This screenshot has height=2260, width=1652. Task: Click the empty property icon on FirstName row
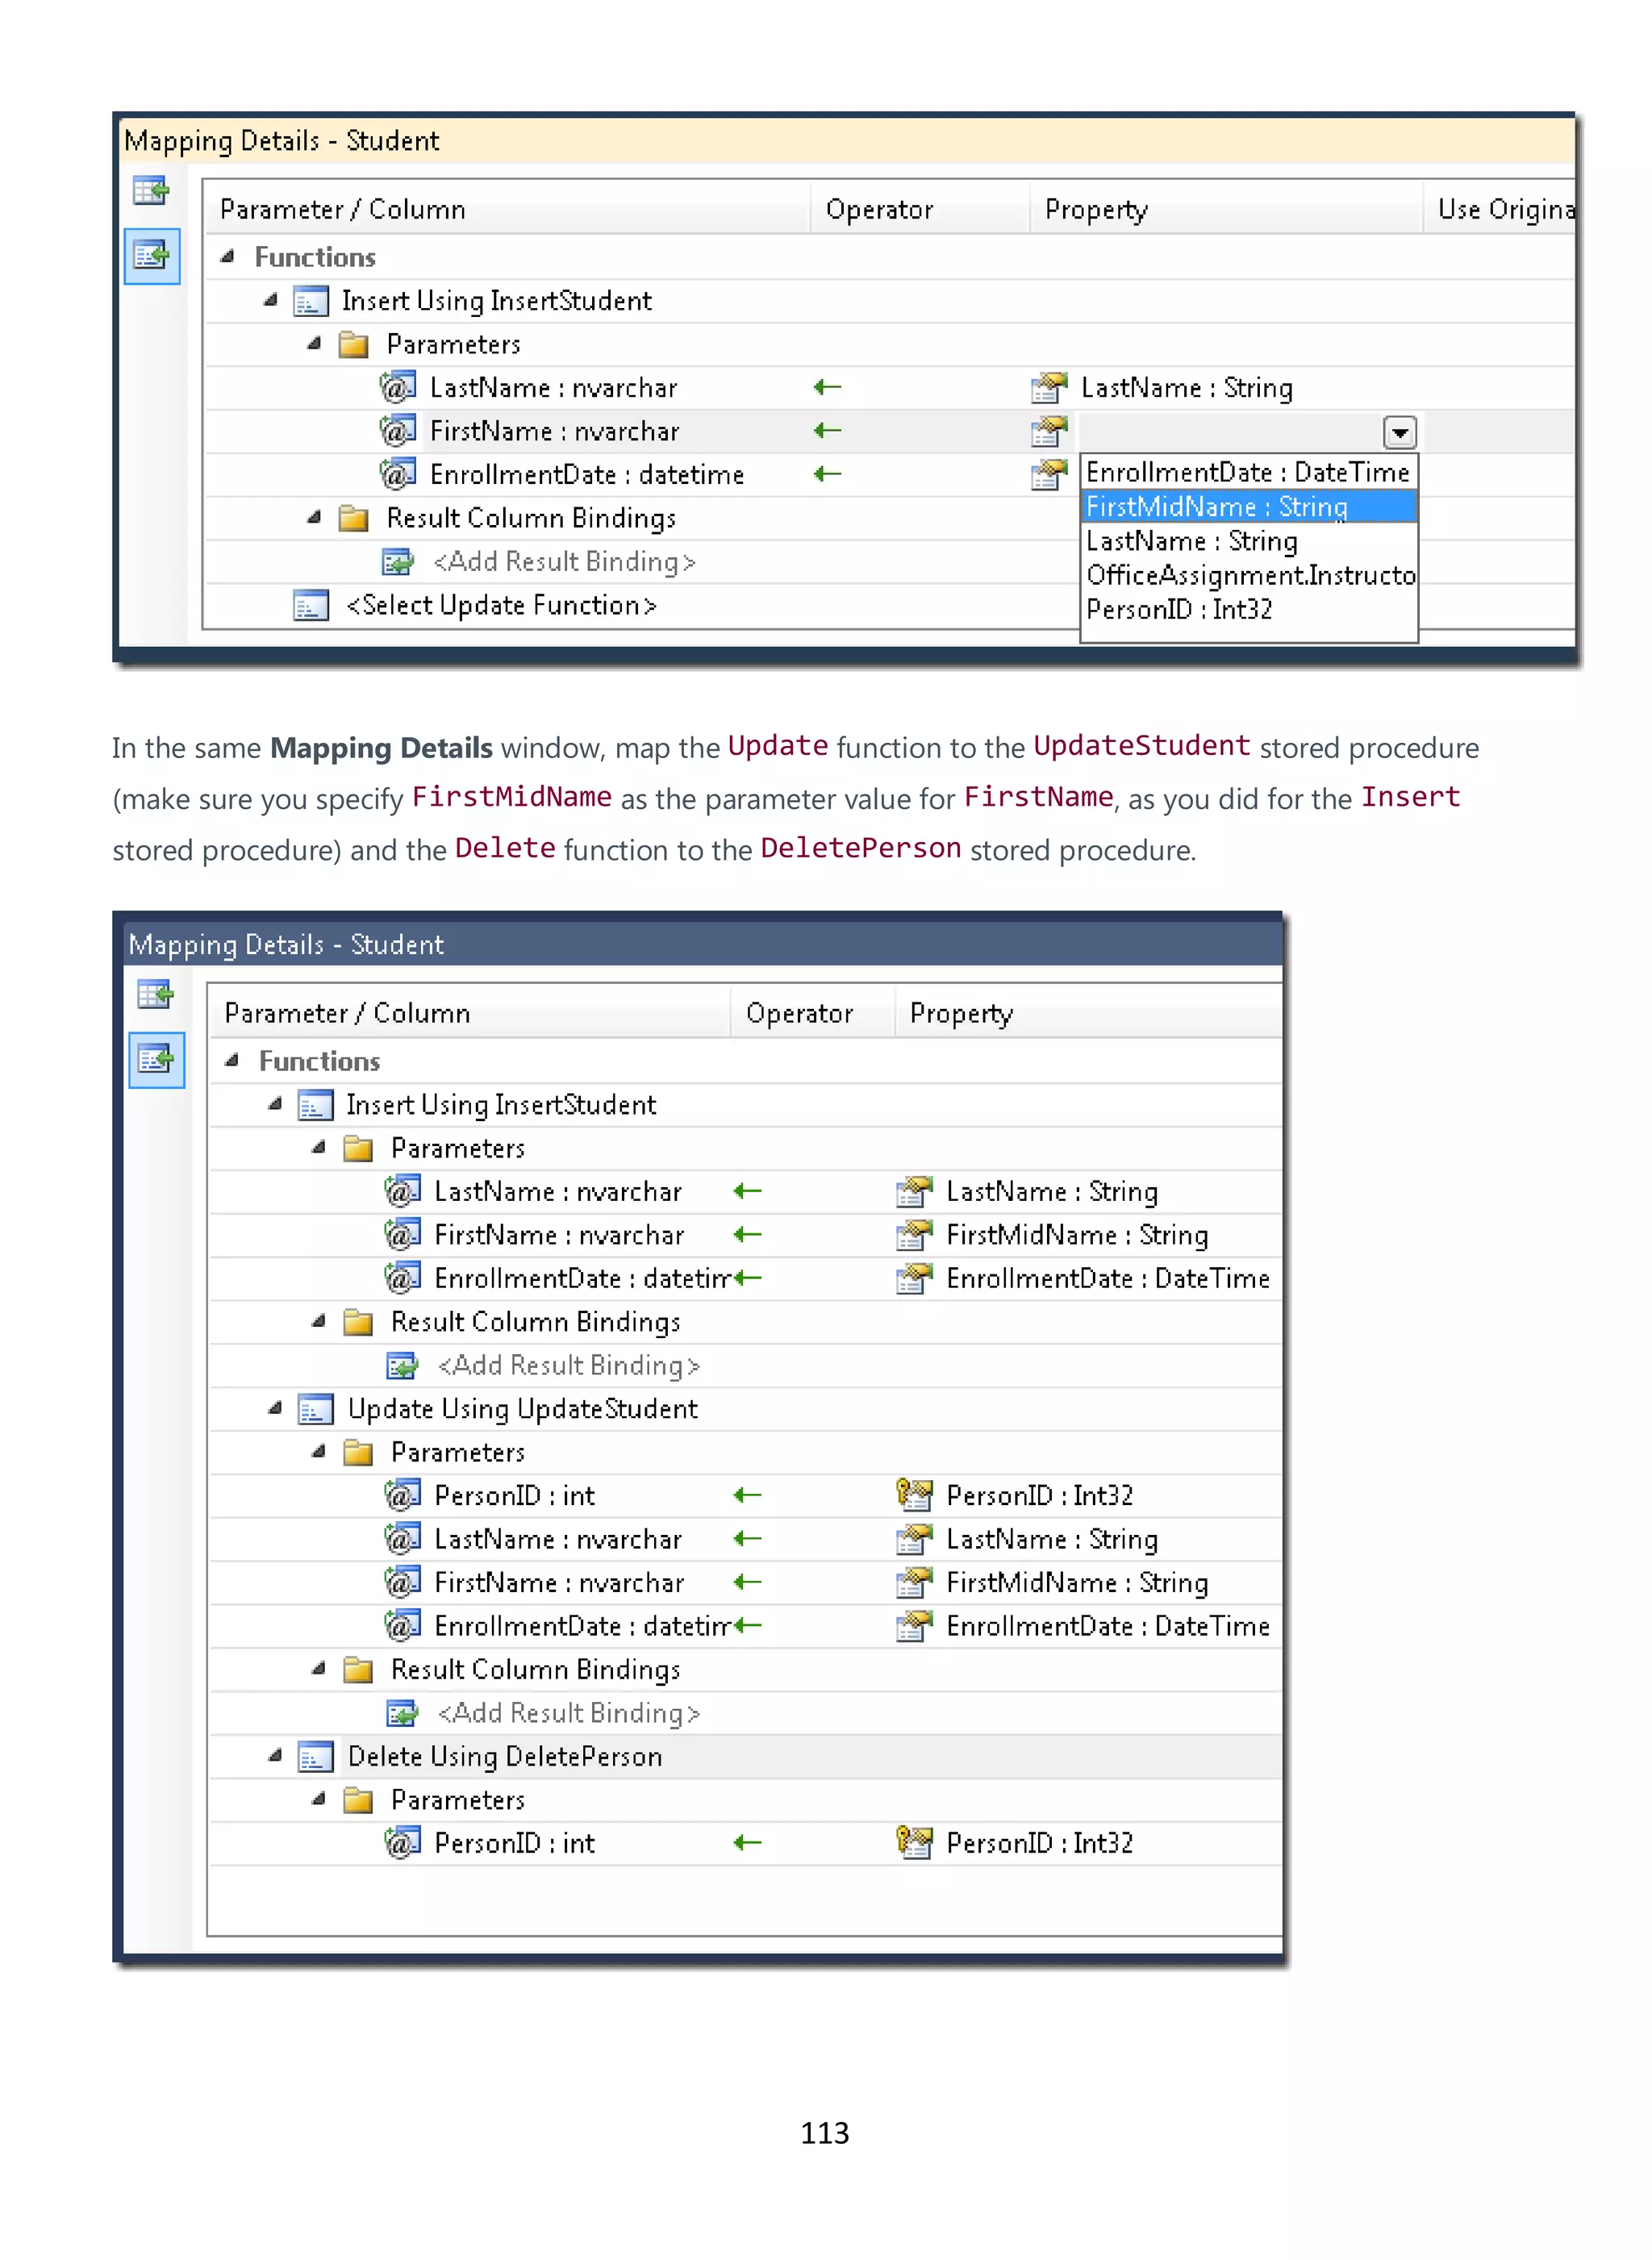click(1049, 432)
